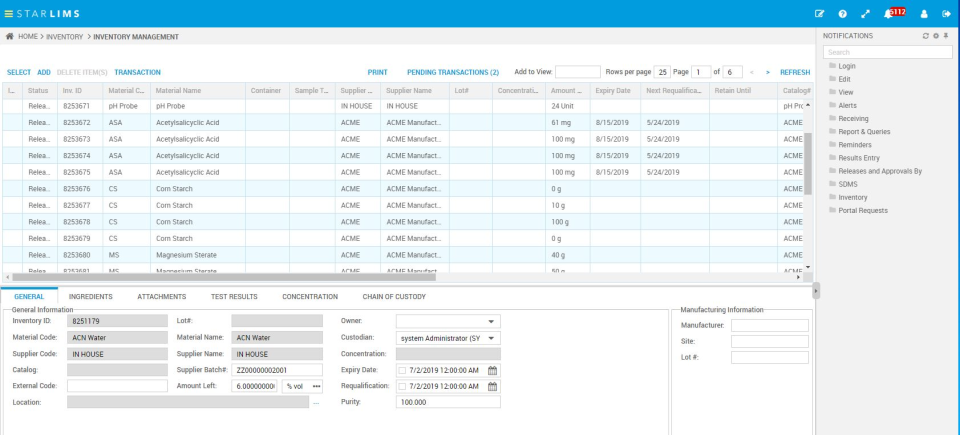This screenshot has height=435, width=960.
Task: Open the help question mark icon
Action: click(843, 14)
